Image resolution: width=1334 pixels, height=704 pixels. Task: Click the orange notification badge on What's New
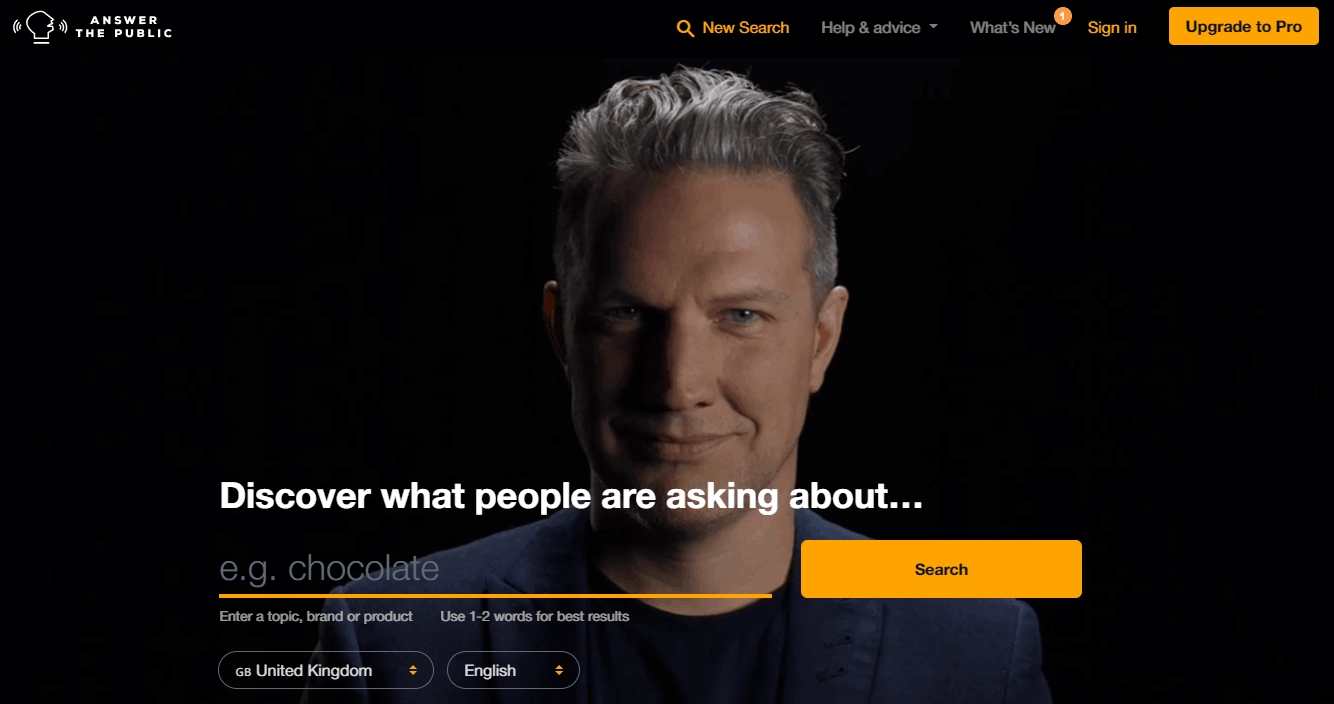pos(1062,16)
